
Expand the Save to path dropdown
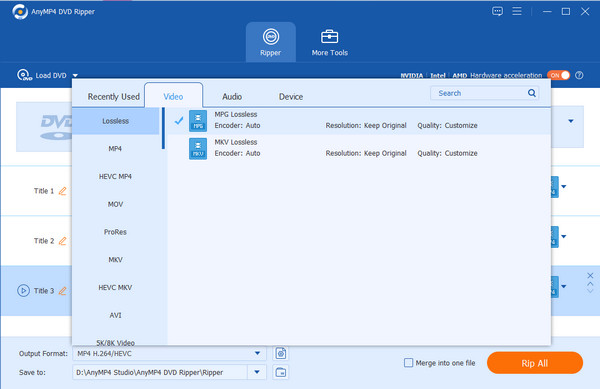257,372
